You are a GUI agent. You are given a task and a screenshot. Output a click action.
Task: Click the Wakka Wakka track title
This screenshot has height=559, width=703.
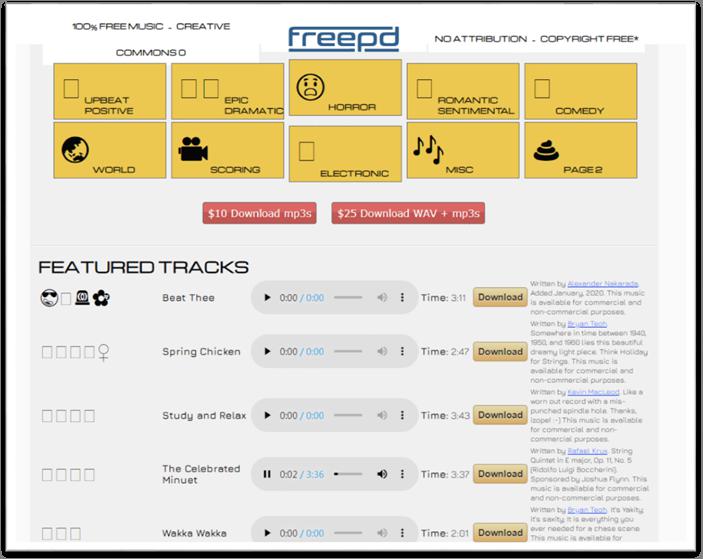click(x=194, y=533)
